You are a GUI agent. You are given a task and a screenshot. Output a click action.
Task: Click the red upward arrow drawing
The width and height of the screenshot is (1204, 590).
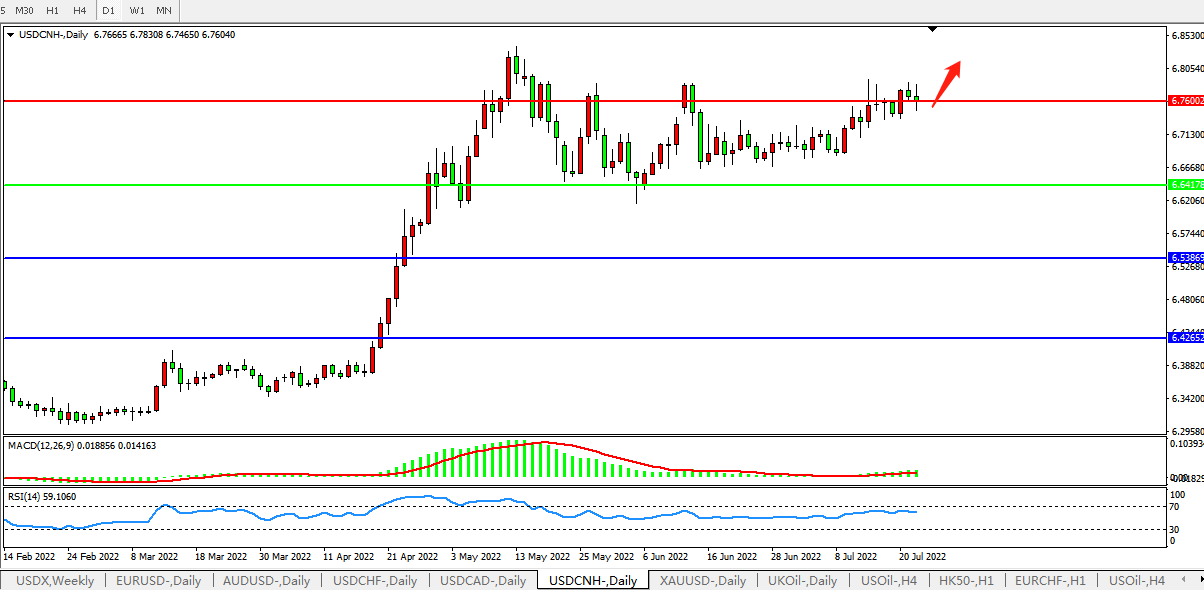pyautogui.click(x=947, y=83)
